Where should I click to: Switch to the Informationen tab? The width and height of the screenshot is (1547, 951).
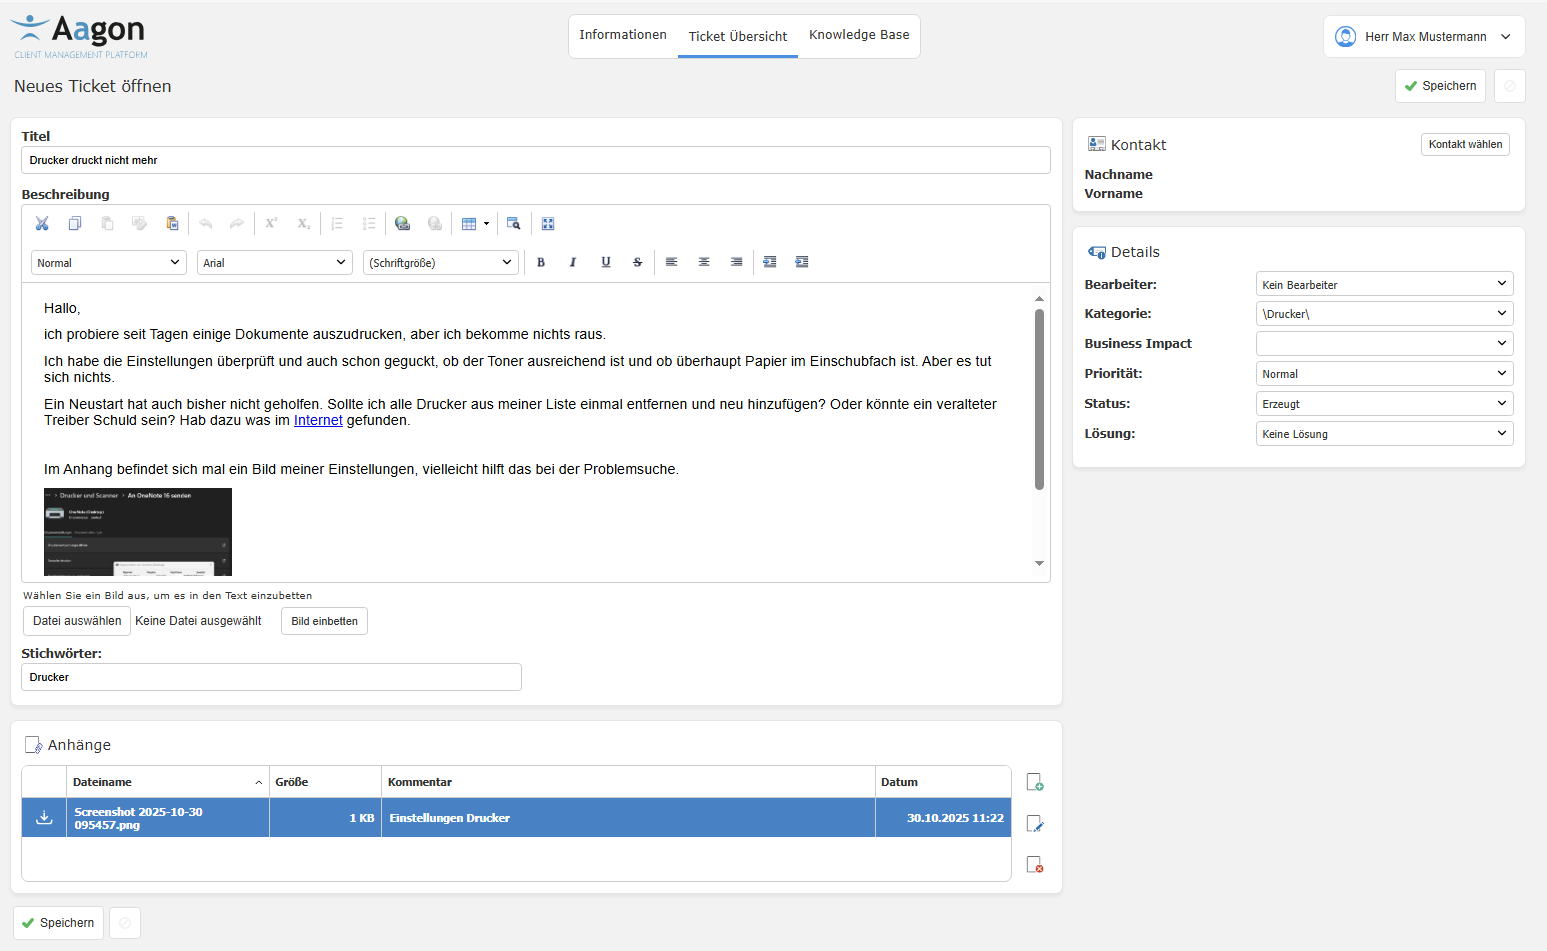pyautogui.click(x=623, y=35)
